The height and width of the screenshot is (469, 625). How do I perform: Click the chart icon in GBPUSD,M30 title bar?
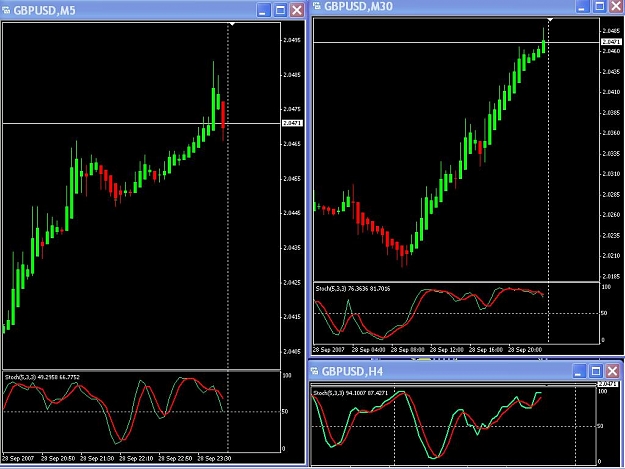tap(316, 6)
